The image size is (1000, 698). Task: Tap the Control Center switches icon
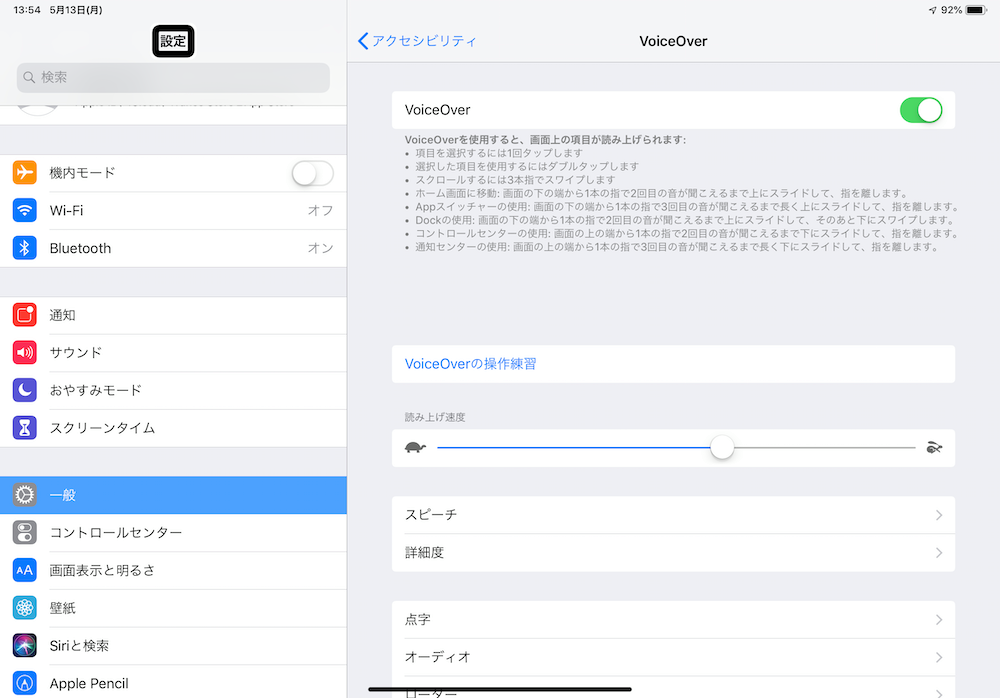coord(24,532)
